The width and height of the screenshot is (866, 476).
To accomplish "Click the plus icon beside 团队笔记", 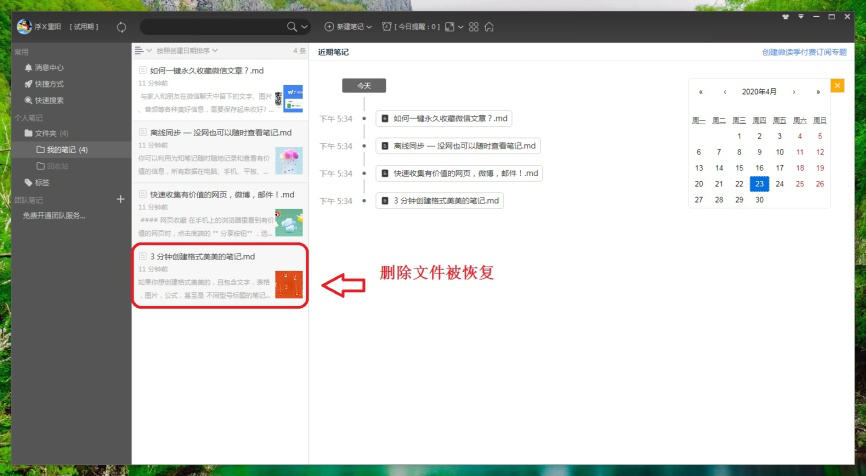I will tap(120, 199).
